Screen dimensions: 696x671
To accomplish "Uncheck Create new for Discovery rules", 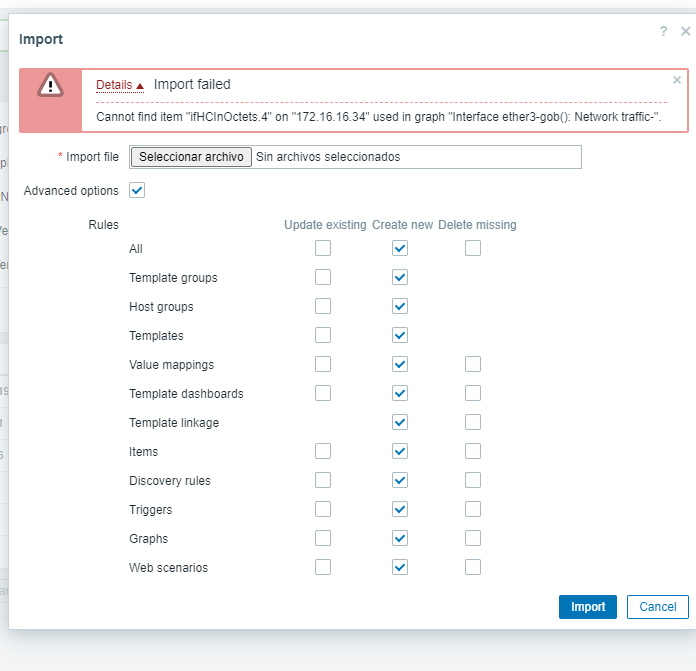I will [400, 480].
